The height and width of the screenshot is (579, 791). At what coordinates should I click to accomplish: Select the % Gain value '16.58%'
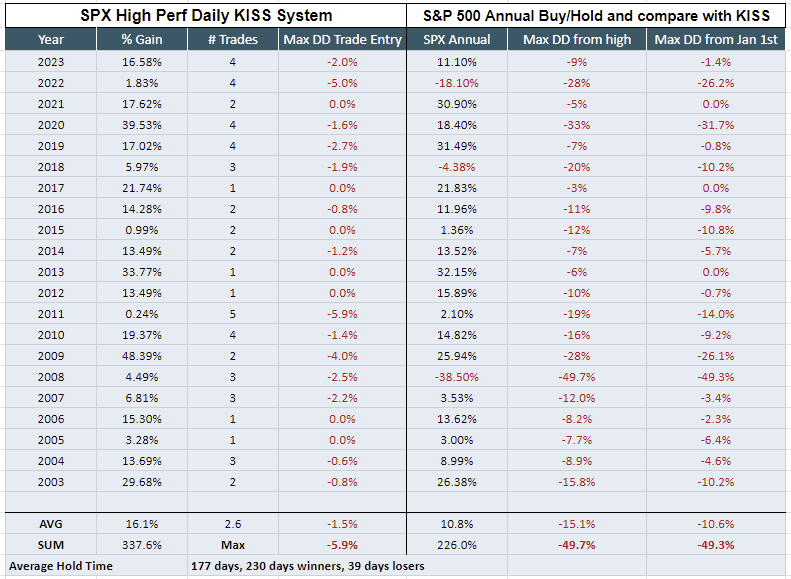point(142,62)
